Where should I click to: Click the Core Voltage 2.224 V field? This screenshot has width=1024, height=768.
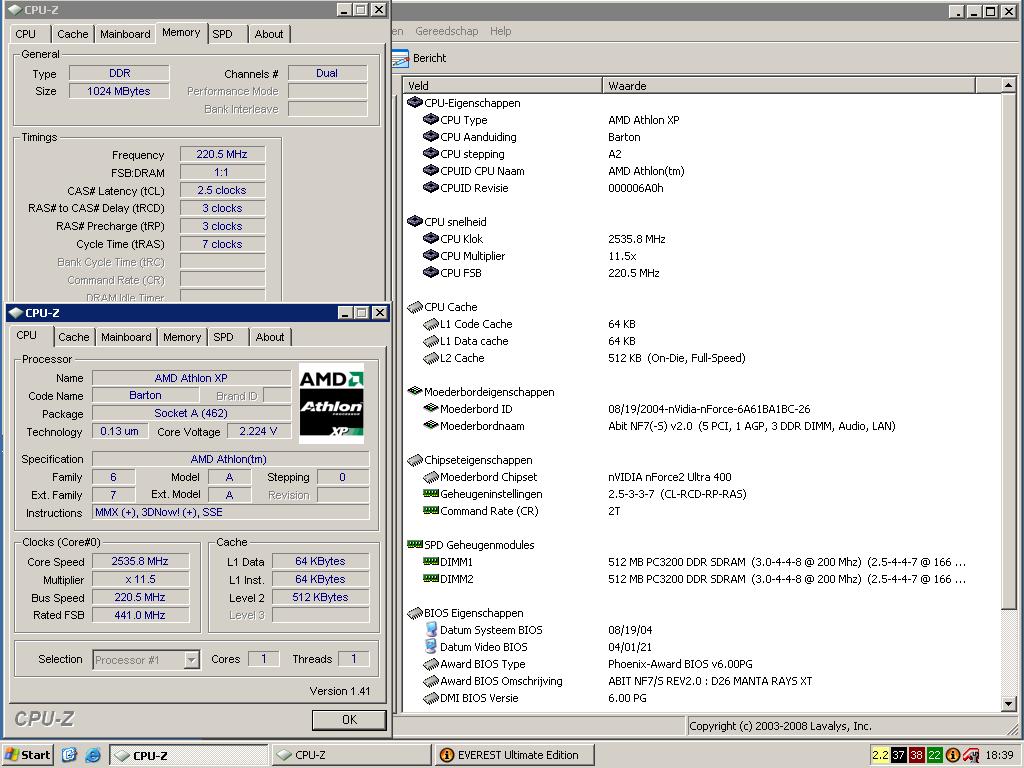pyautogui.click(x=259, y=432)
